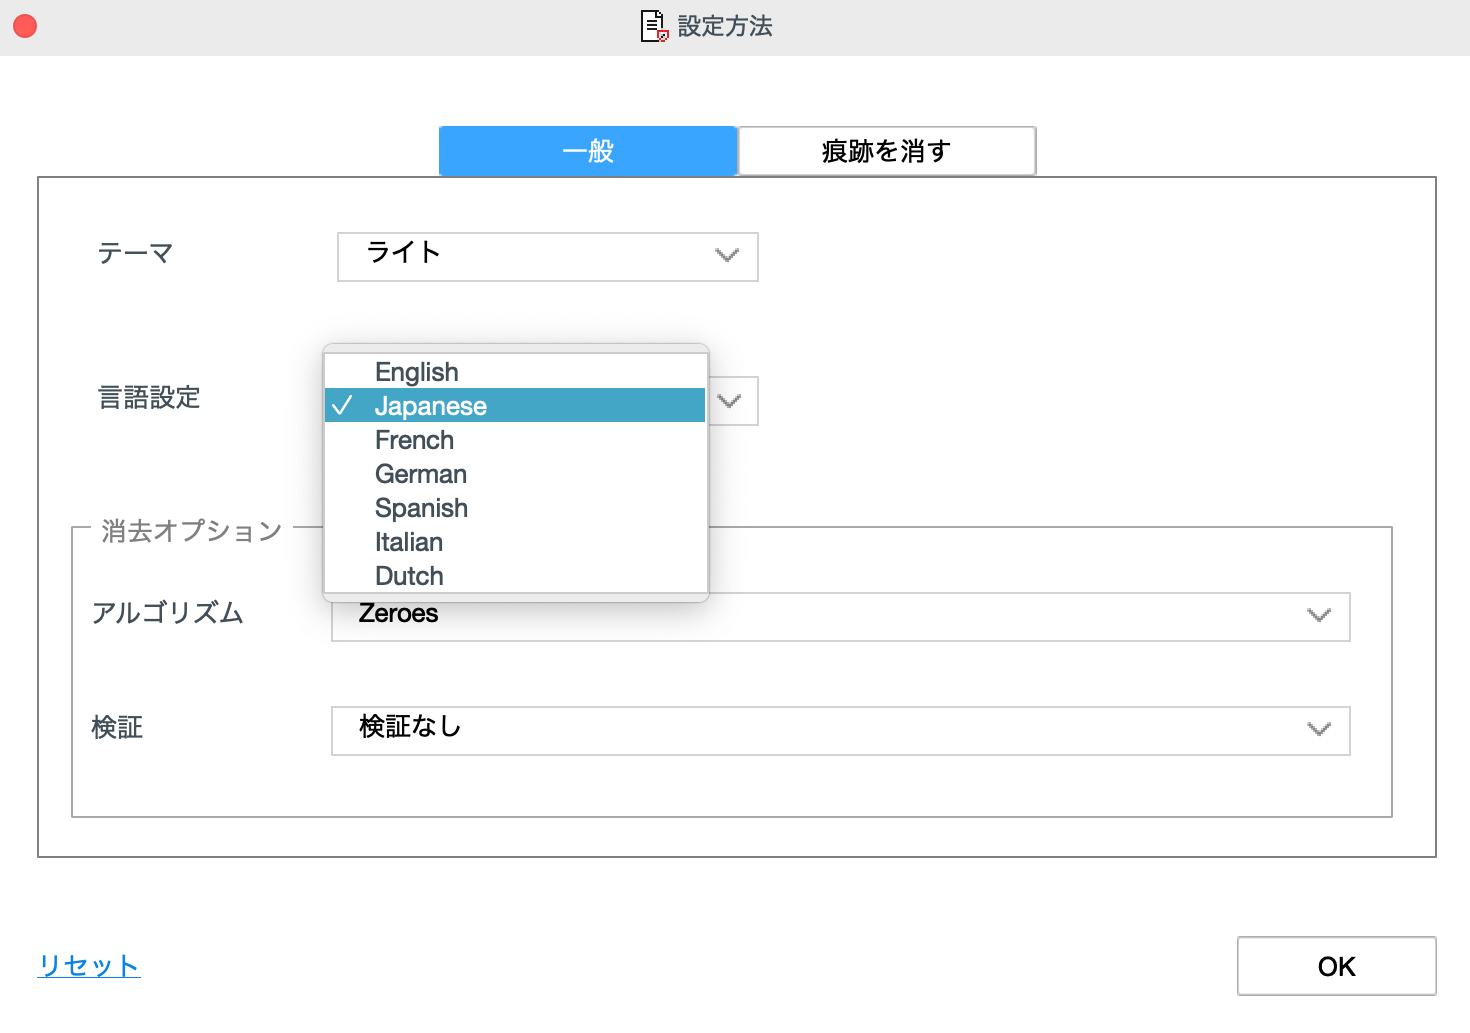Click the 消去オプション group title
Screen dimensions: 1470x1033
pyautogui.click(x=192, y=531)
